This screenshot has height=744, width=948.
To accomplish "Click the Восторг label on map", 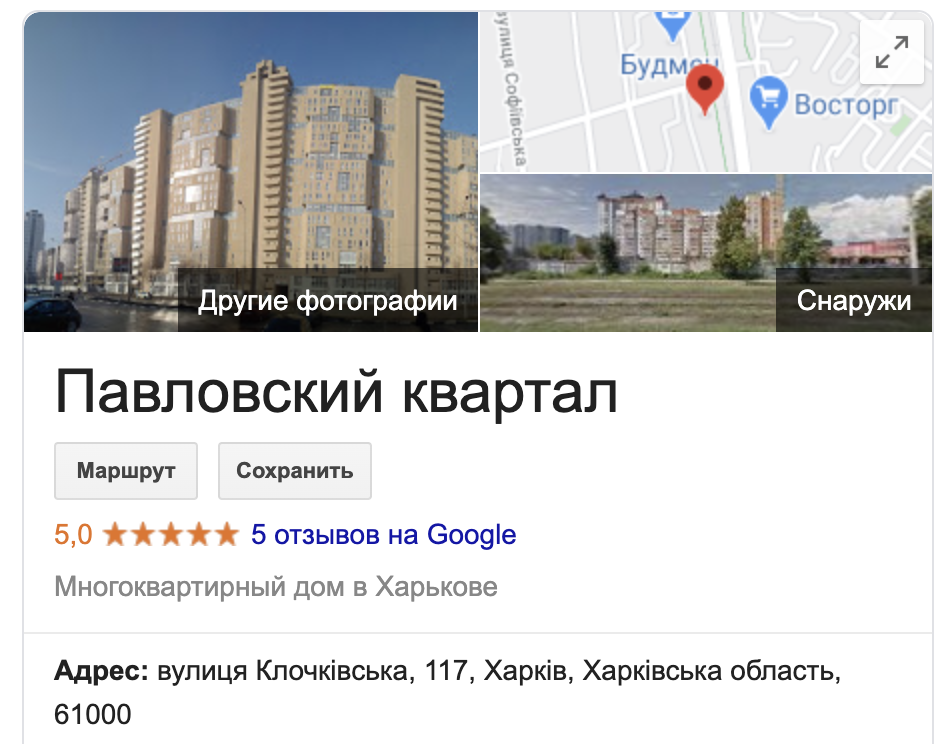I will click(x=846, y=105).
